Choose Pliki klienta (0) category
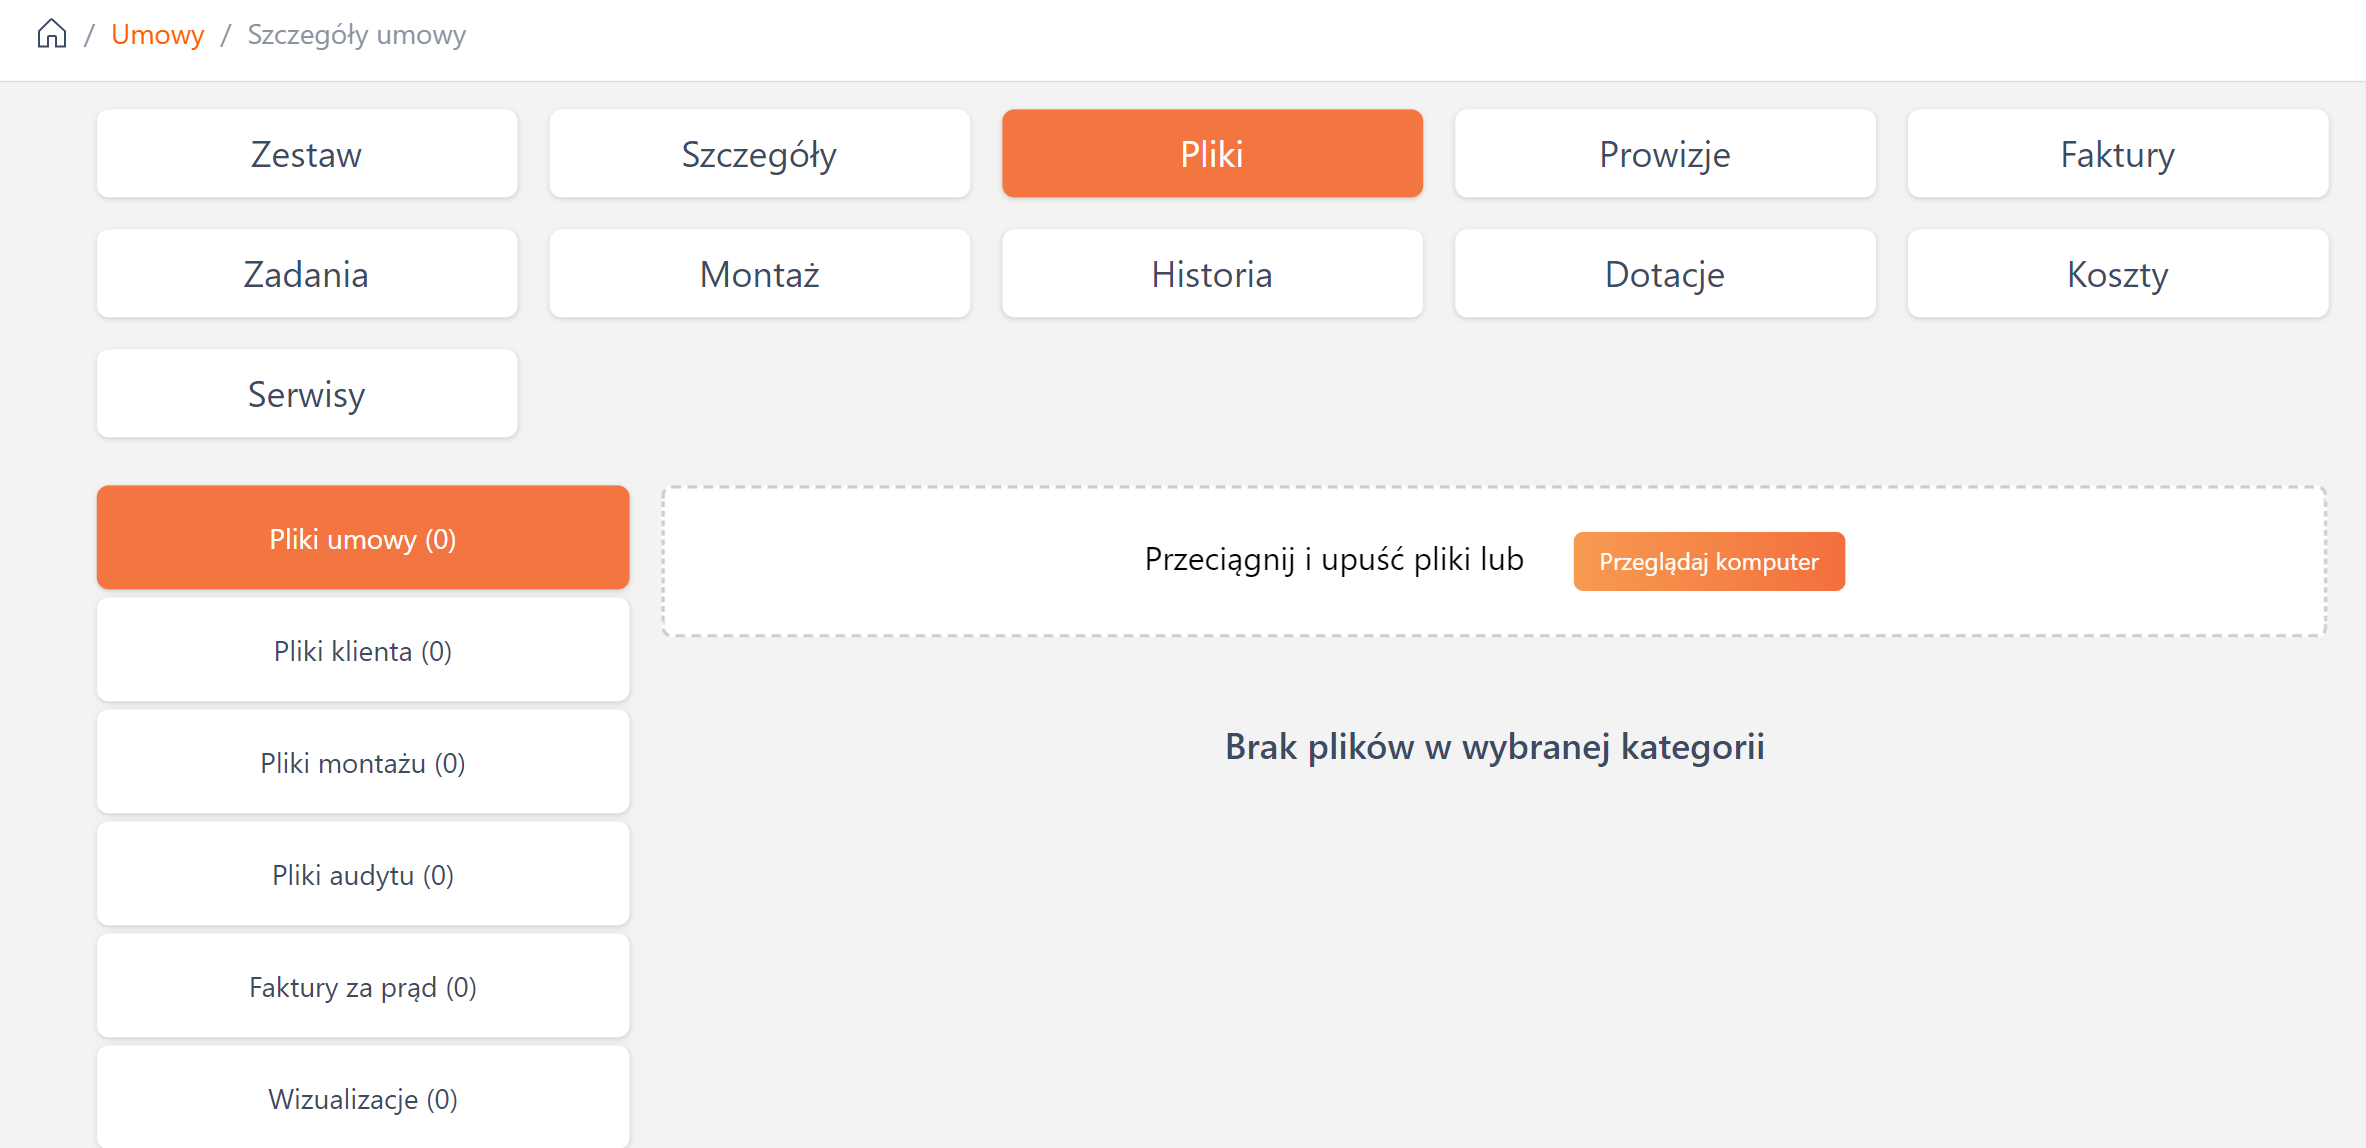The height and width of the screenshot is (1148, 2366). (x=363, y=651)
